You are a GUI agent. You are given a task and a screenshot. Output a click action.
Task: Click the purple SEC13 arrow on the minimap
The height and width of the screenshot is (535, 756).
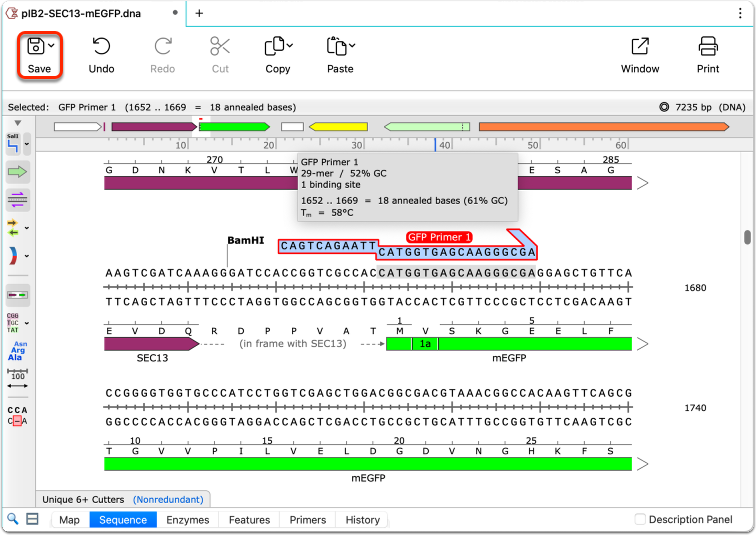tap(154, 127)
